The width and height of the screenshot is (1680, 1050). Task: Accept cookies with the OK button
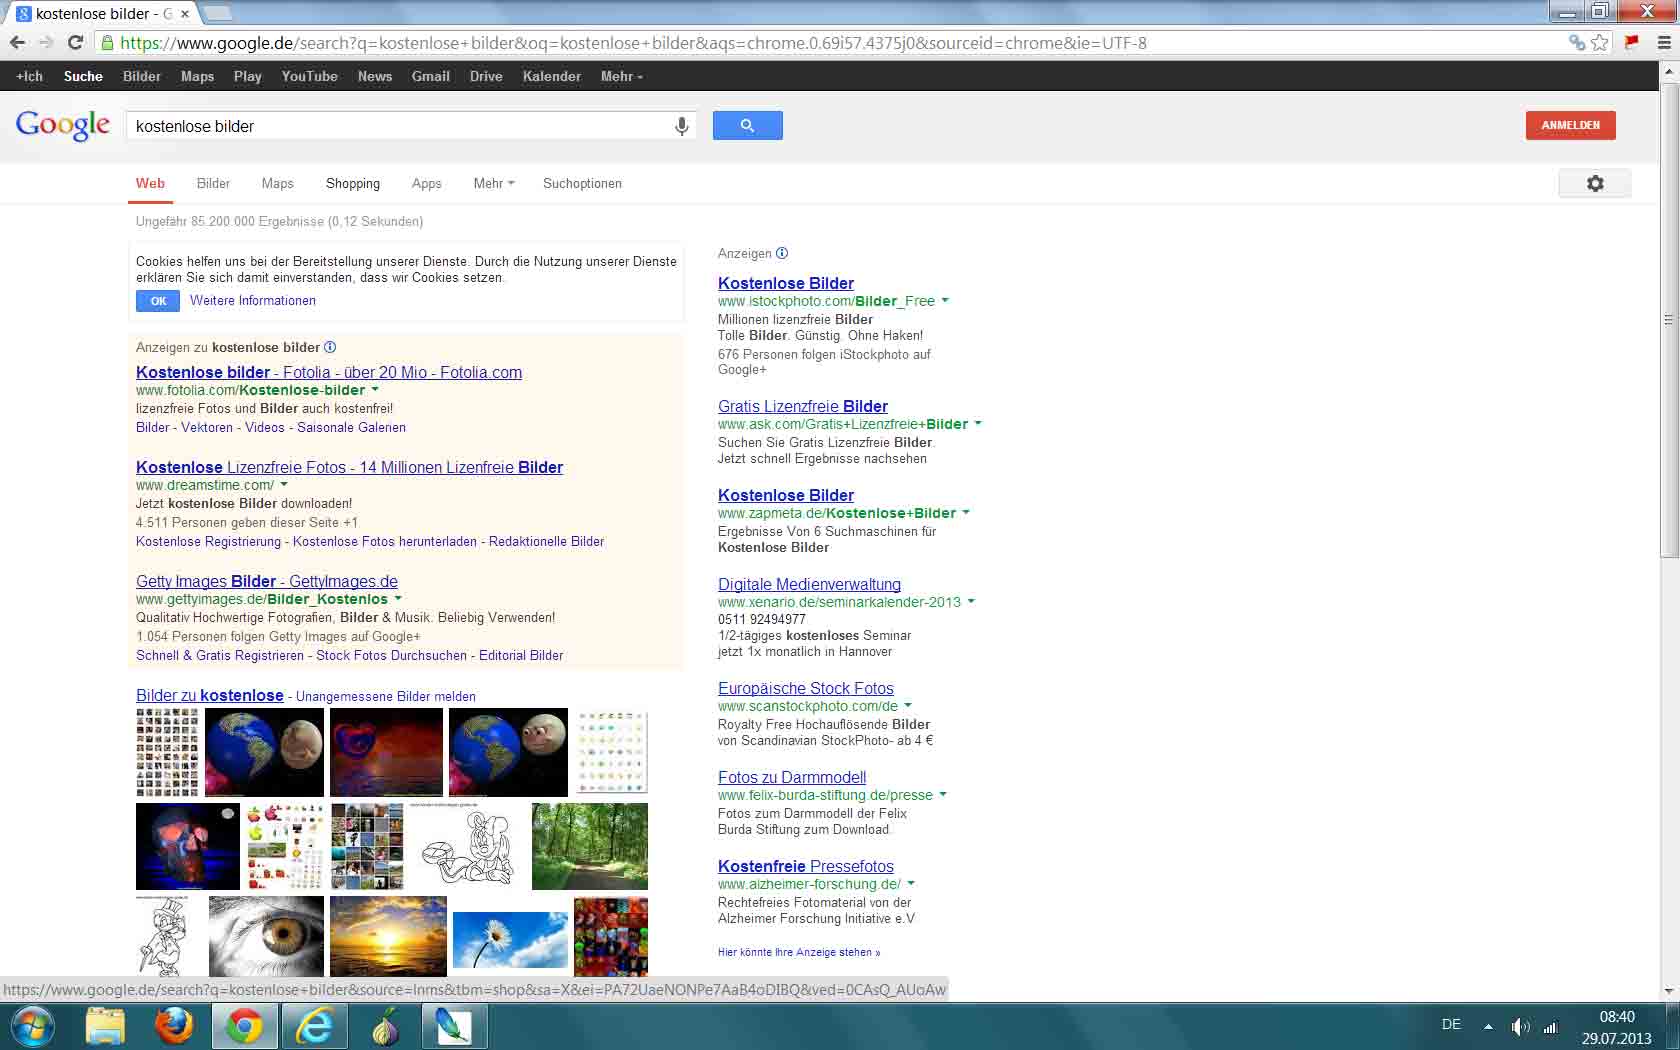(158, 301)
